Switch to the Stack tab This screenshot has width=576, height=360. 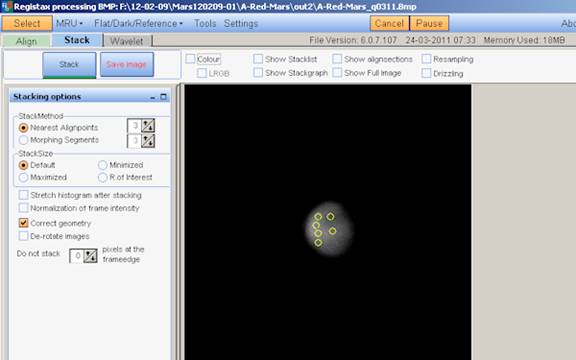pyautogui.click(x=77, y=40)
